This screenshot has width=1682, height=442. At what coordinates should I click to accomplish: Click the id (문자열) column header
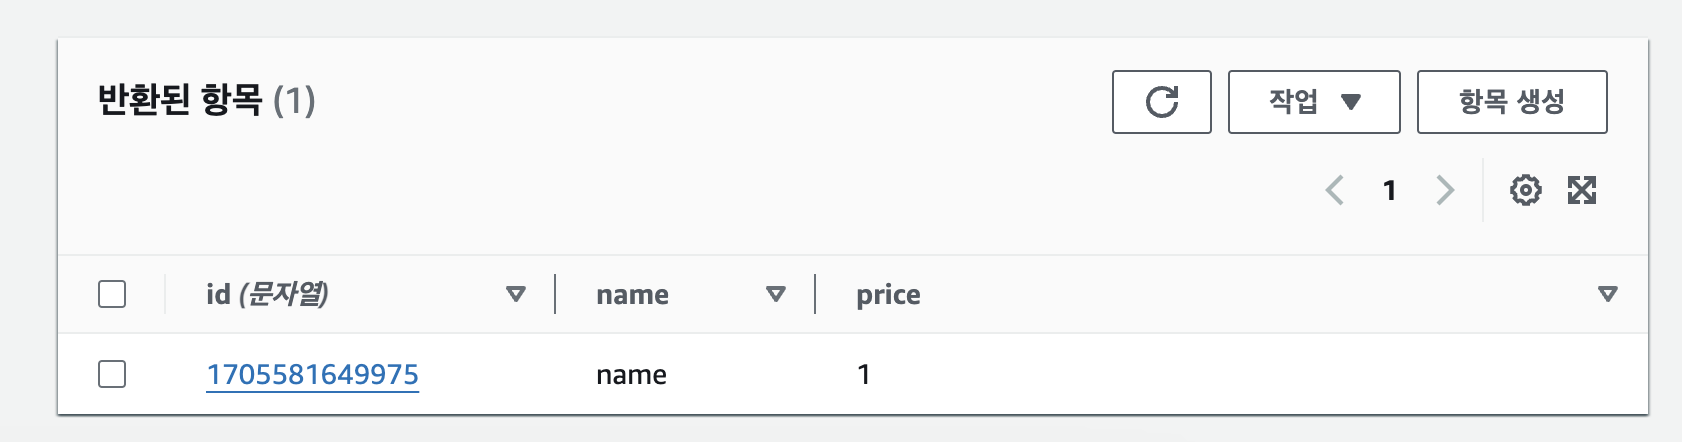coord(267,294)
